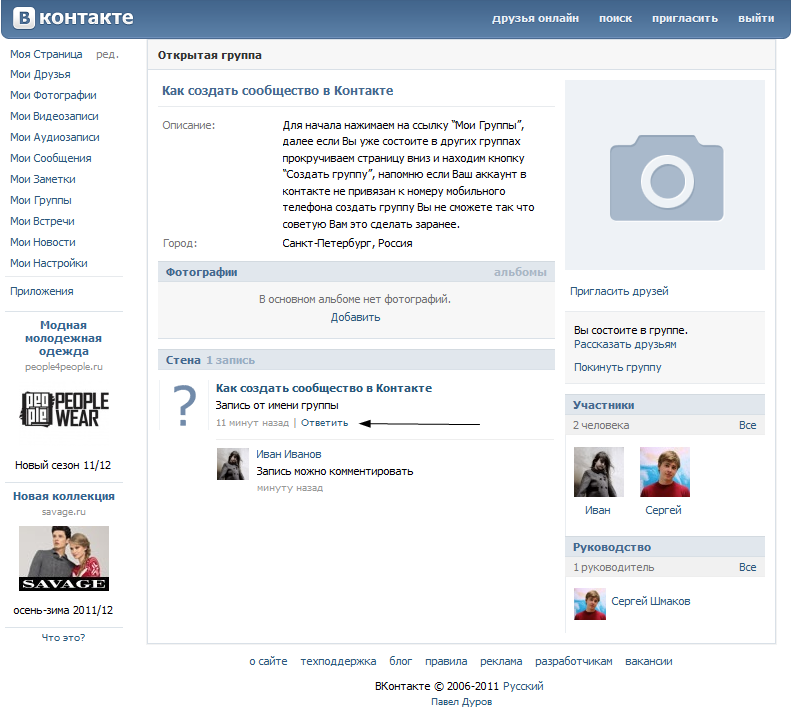796x715 pixels.
Task: Click the question mark post avatar
Action: point(185,407)
